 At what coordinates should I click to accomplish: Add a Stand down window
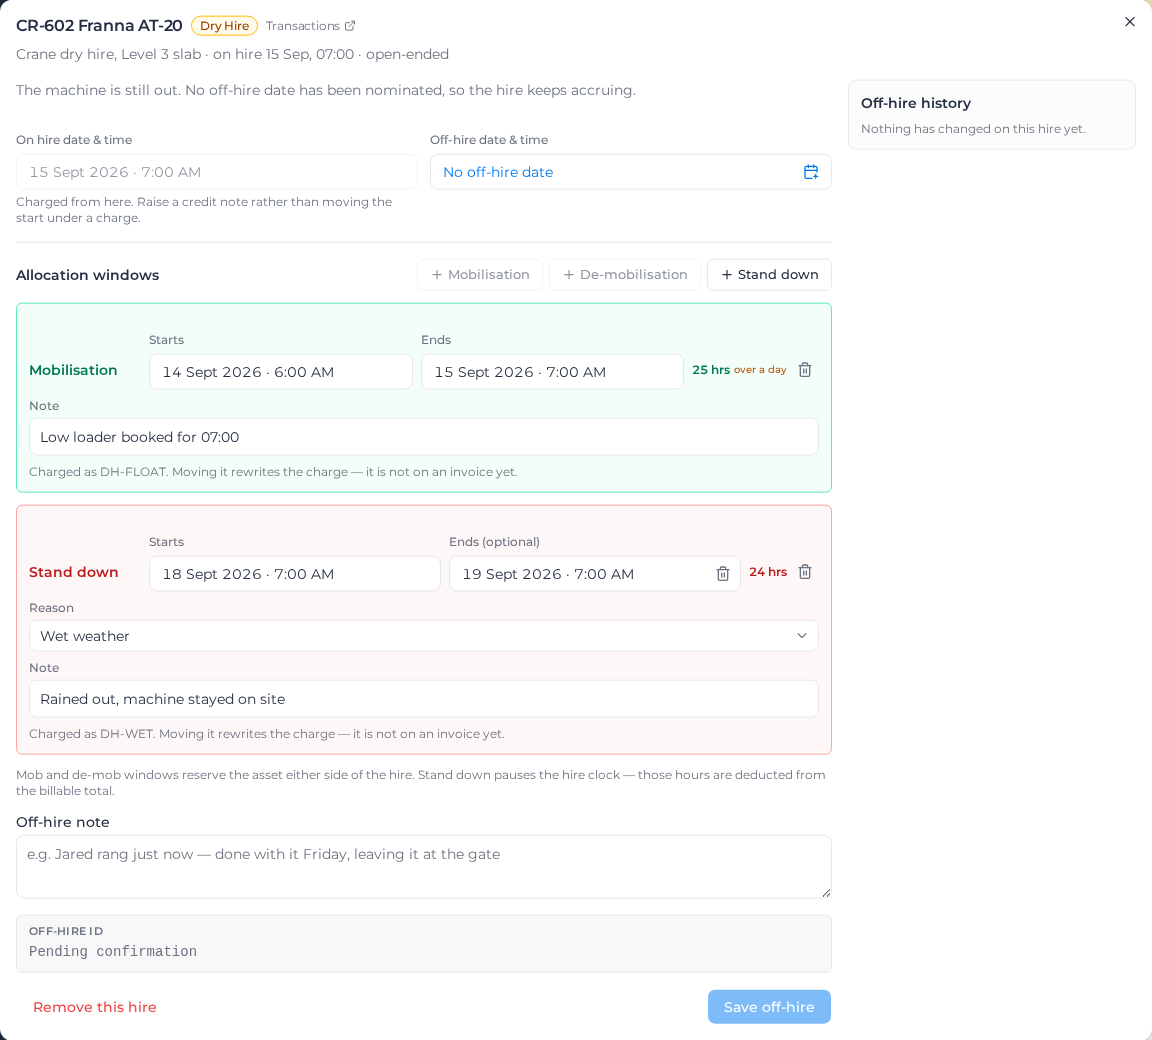click(x=769, y=275)
